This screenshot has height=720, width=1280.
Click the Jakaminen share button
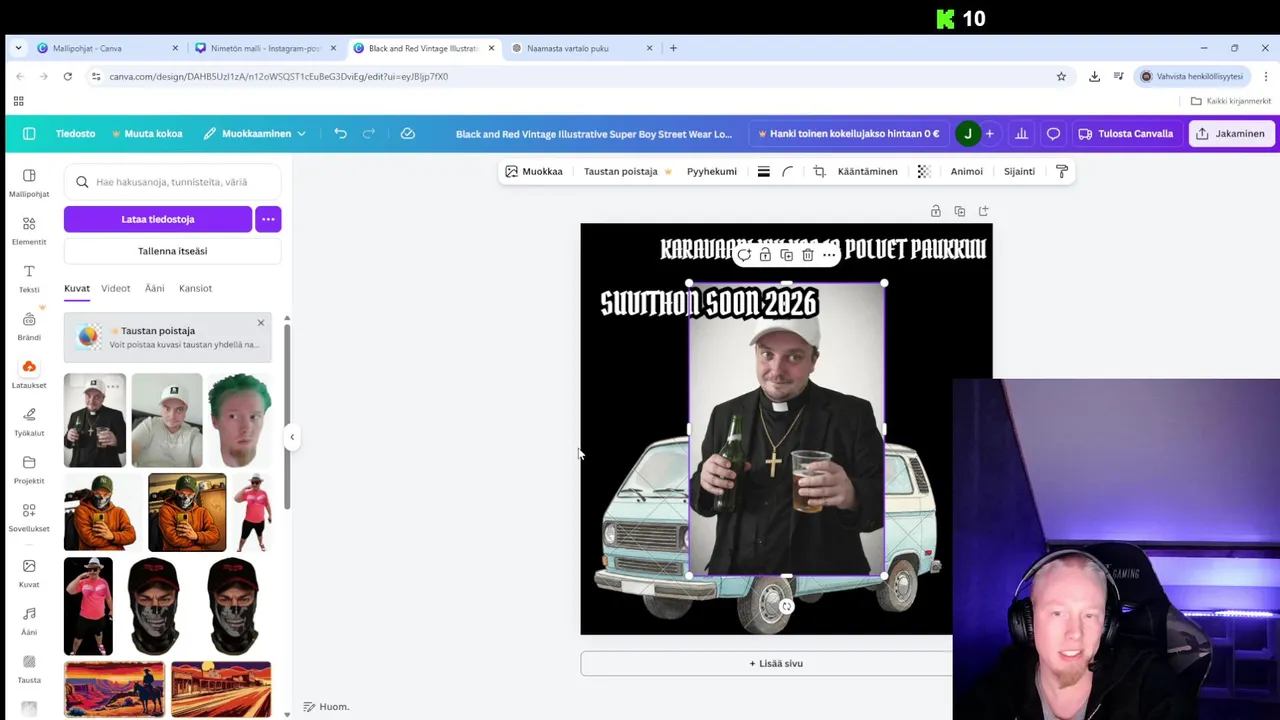point(1231,133)
